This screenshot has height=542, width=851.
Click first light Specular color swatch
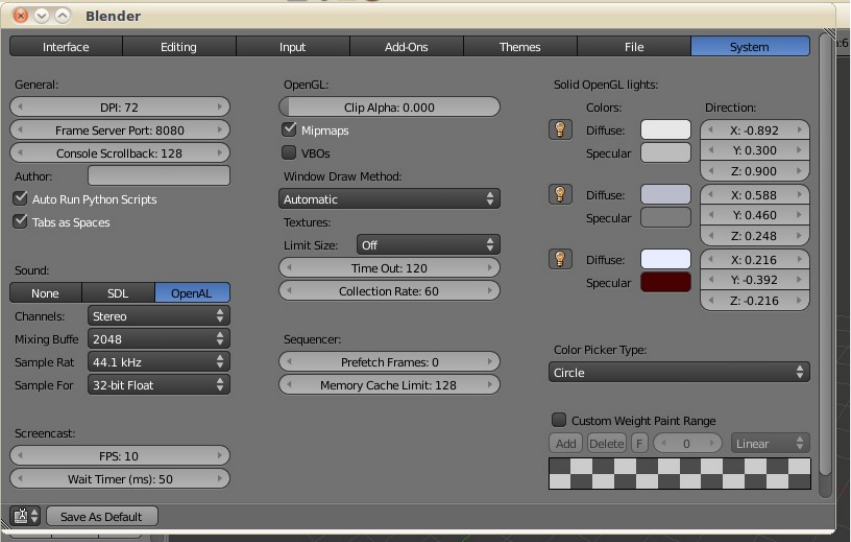coord(665,153)
